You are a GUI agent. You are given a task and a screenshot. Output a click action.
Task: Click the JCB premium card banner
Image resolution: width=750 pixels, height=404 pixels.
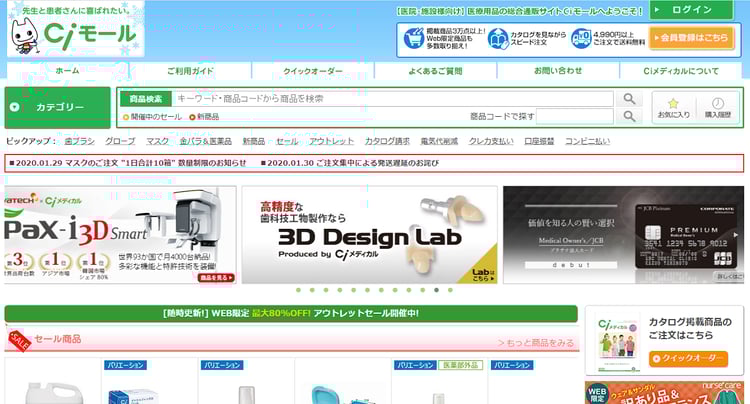click(623, 235)
